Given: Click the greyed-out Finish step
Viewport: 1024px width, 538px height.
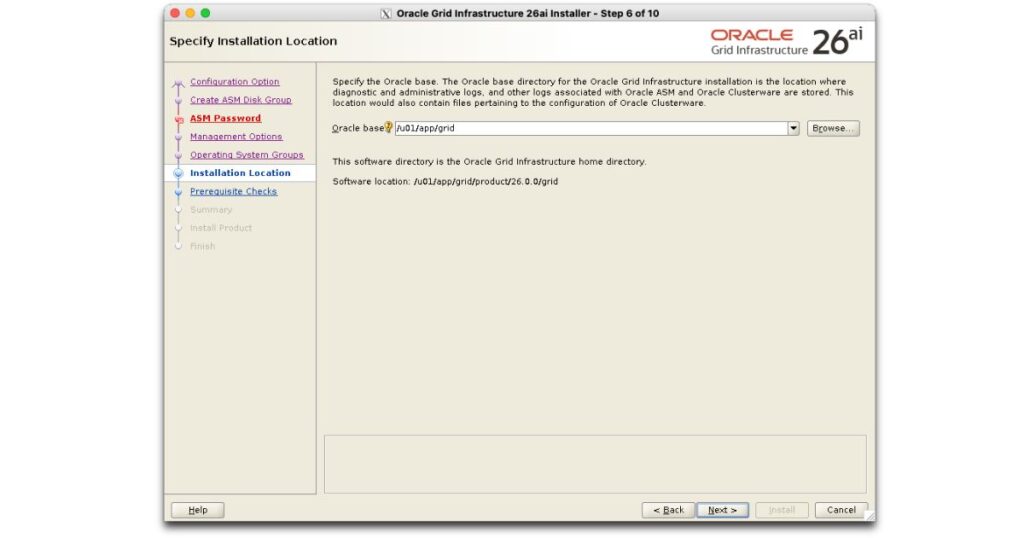Looking at the screenshot, I should pyautogui.click(x=202, y=246).
